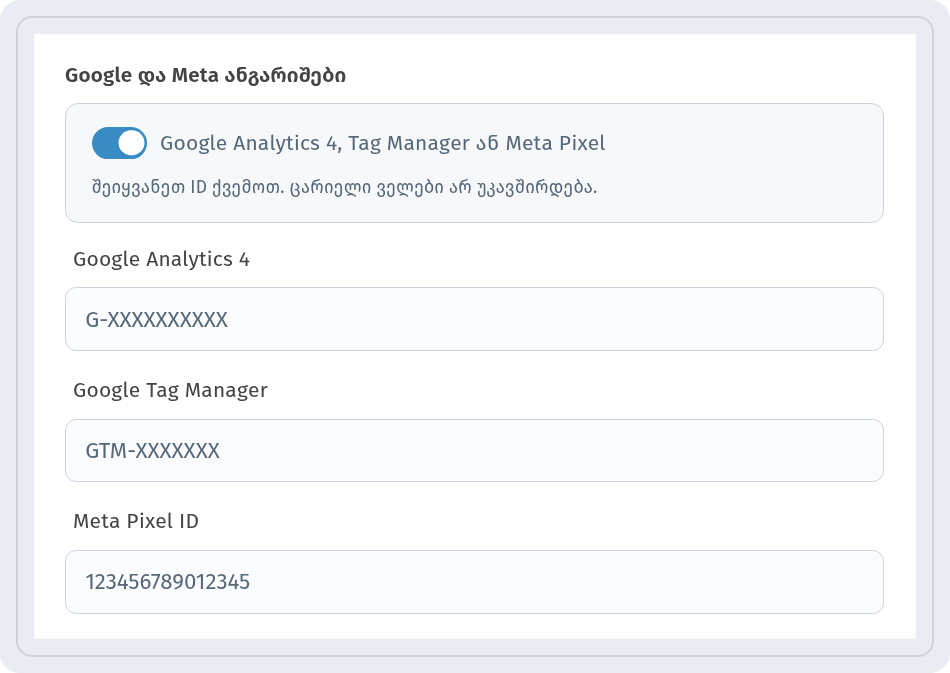Click the 'შეიყვანეთ ID ქვემოთ' helper text
The height and width of the screenshot is (673, 950).
tap(344, 187)
